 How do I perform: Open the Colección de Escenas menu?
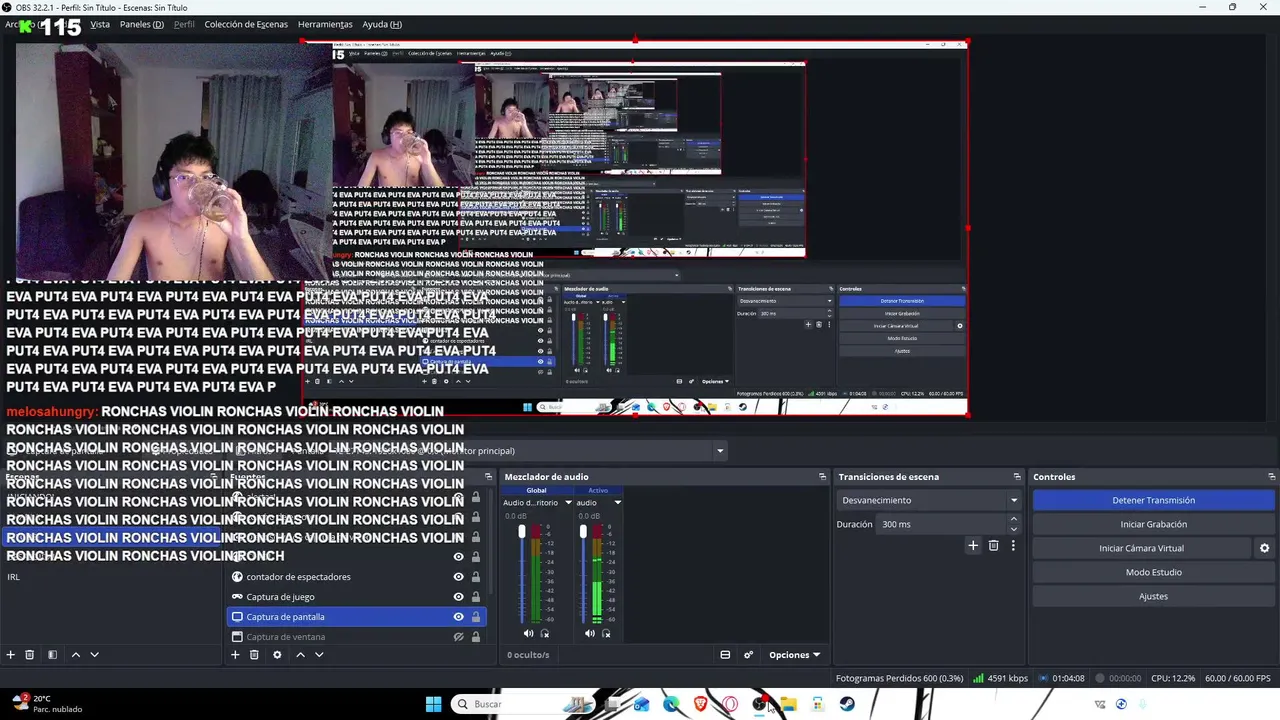tap(246, 24)
